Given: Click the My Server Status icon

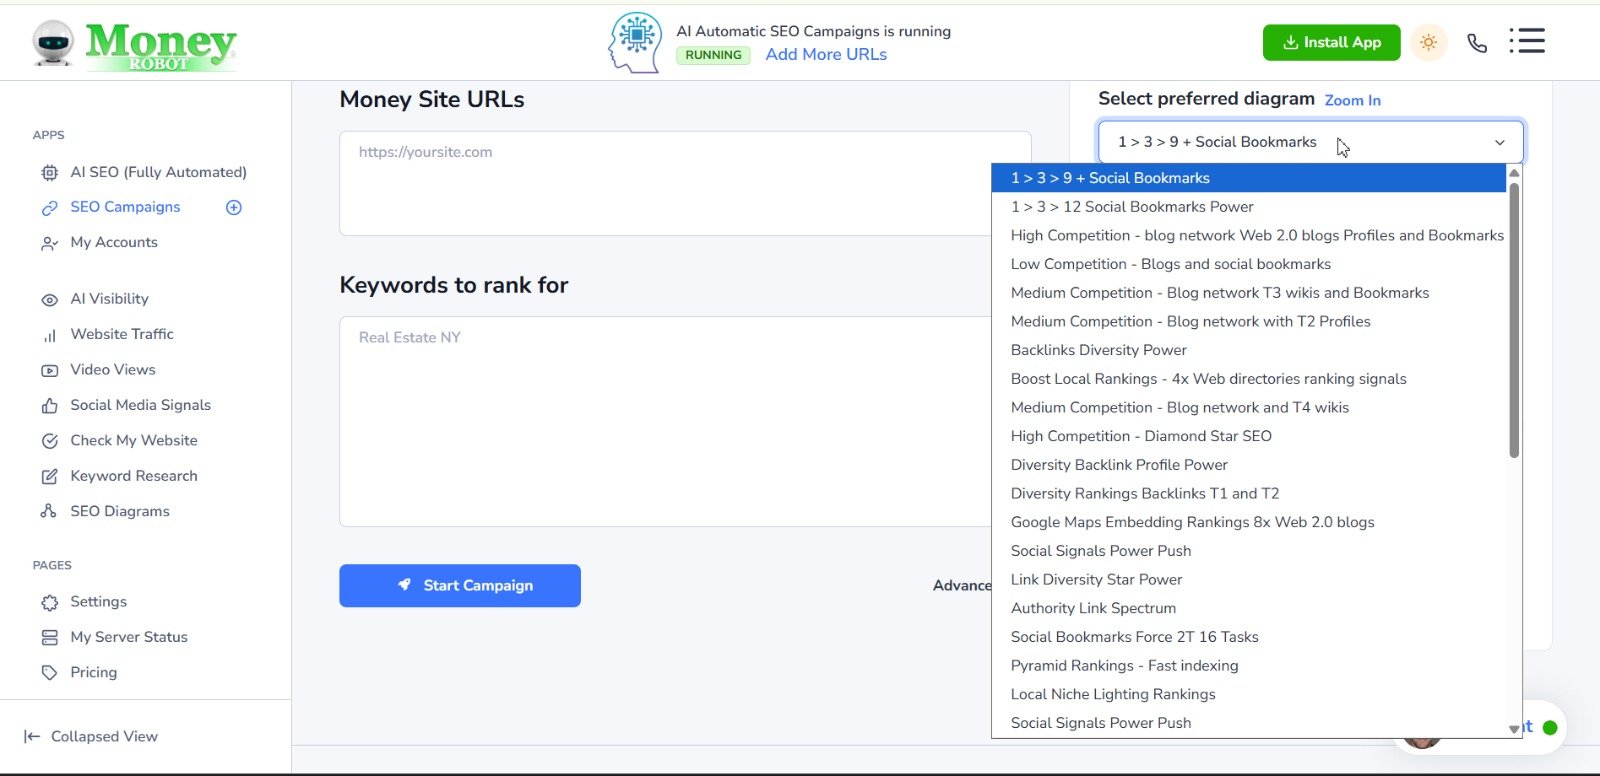Looking at the screenshot, I should (49, 638).
